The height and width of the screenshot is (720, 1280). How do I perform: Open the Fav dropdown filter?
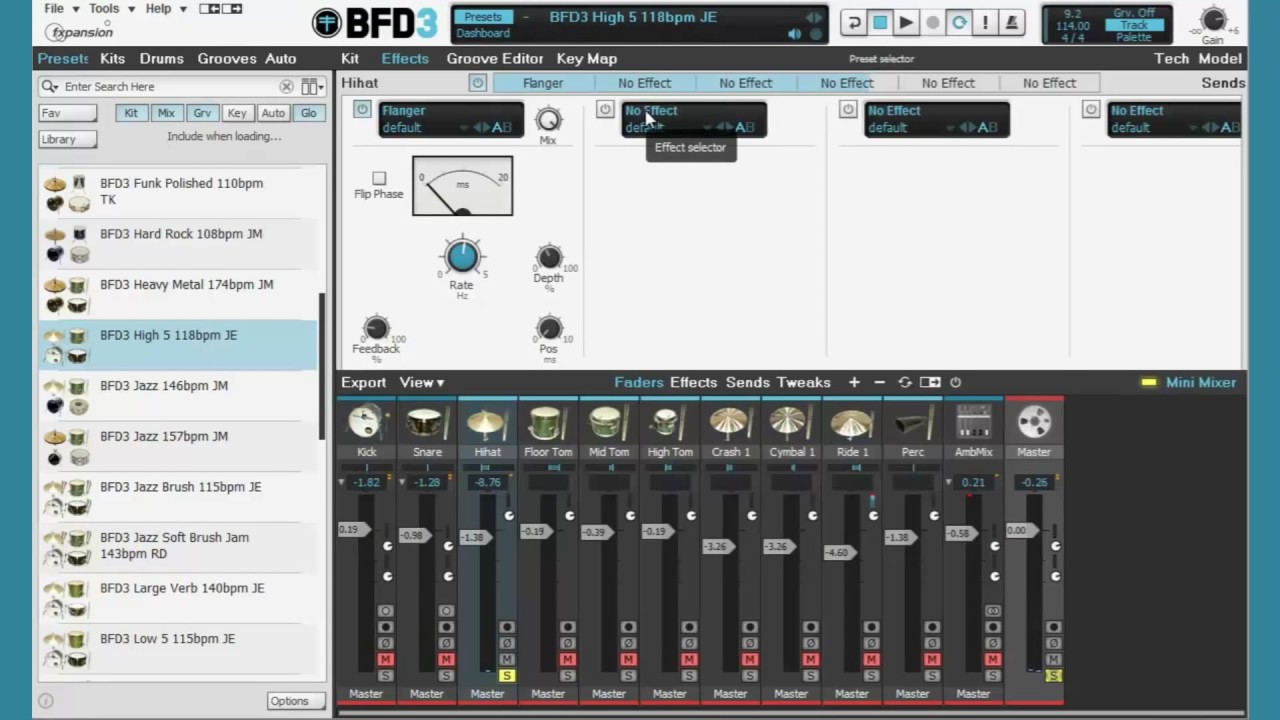68,113
